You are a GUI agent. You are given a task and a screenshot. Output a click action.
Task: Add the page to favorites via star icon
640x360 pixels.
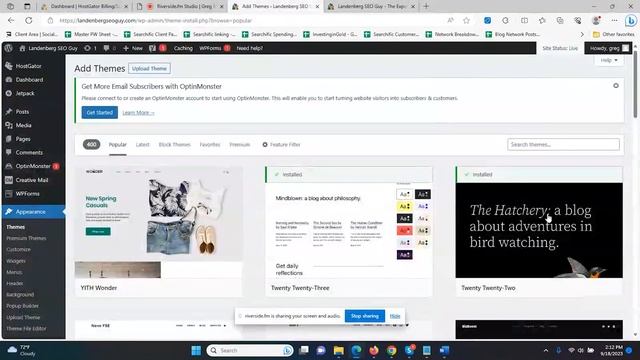(x=467, y=20)
